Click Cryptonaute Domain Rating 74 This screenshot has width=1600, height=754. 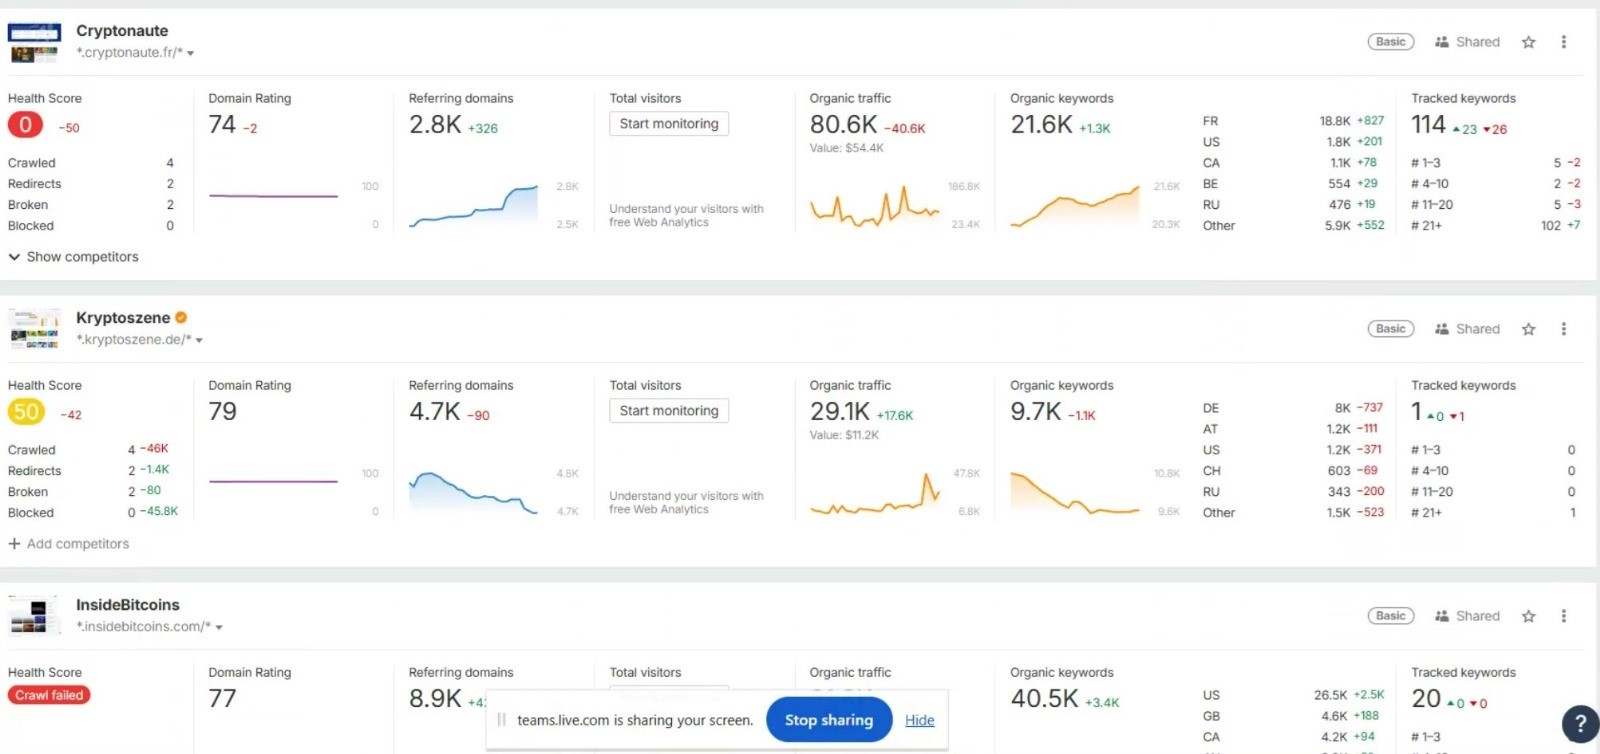[222, 124]
